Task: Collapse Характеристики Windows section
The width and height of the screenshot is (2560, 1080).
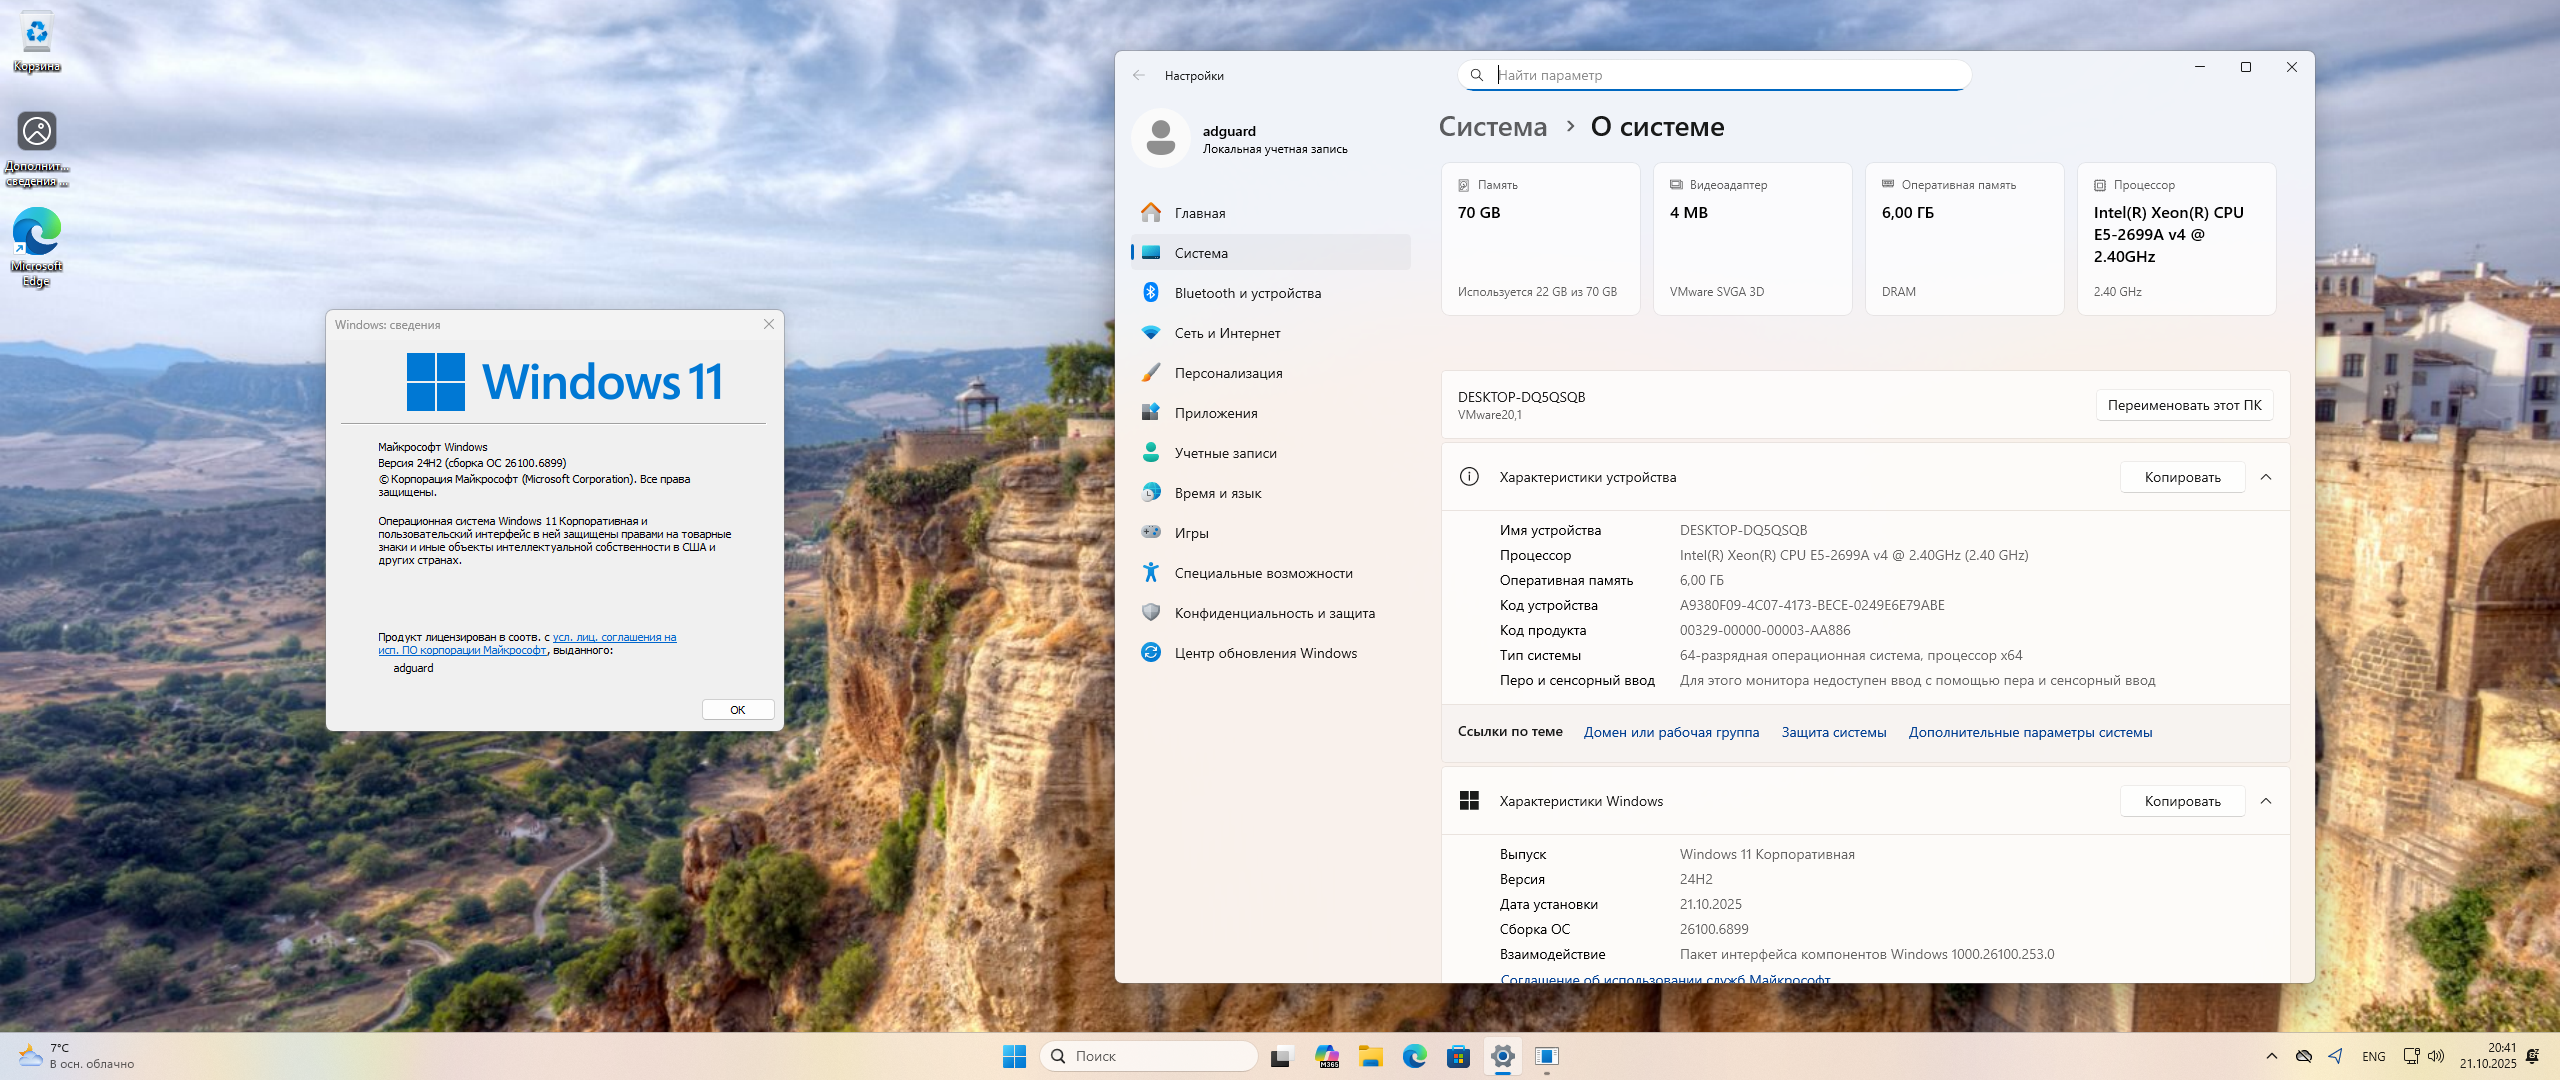Action: coord(2266,801)
